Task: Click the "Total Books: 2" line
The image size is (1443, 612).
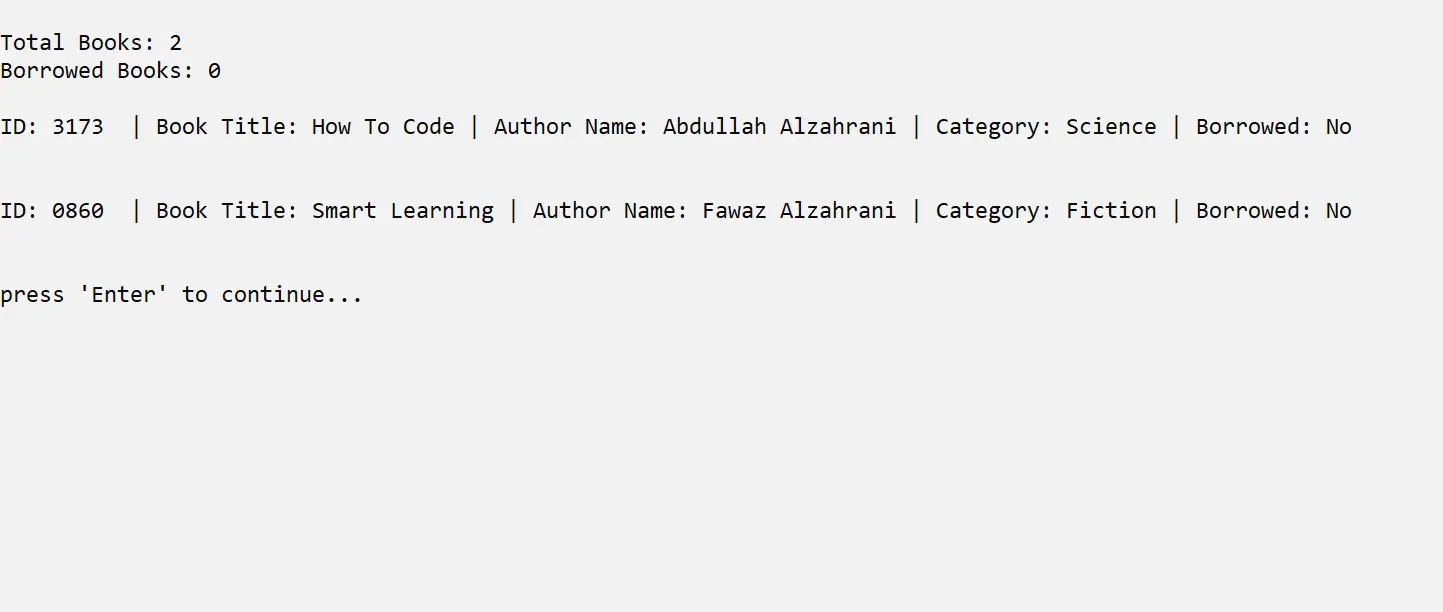Action: (x=91, y=43)
